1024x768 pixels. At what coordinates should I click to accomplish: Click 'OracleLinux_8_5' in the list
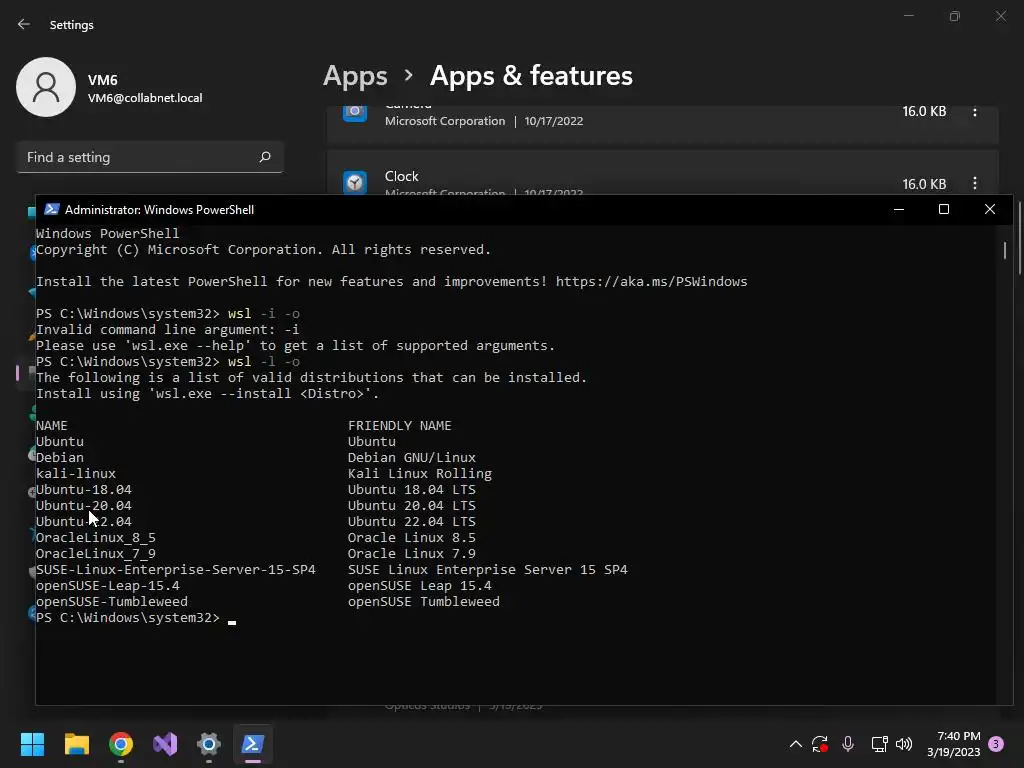click(95, 537)
